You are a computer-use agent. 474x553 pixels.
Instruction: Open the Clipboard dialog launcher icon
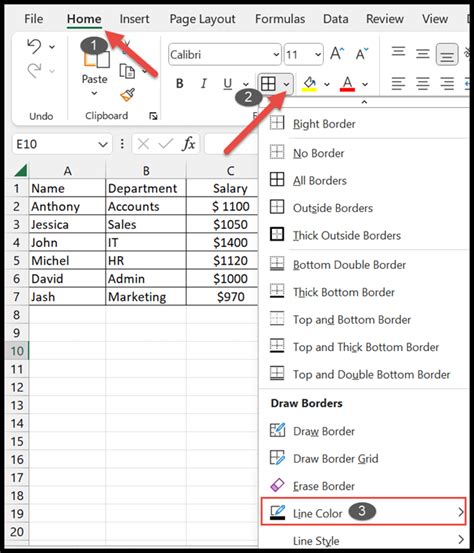click(x=153, y=116)
